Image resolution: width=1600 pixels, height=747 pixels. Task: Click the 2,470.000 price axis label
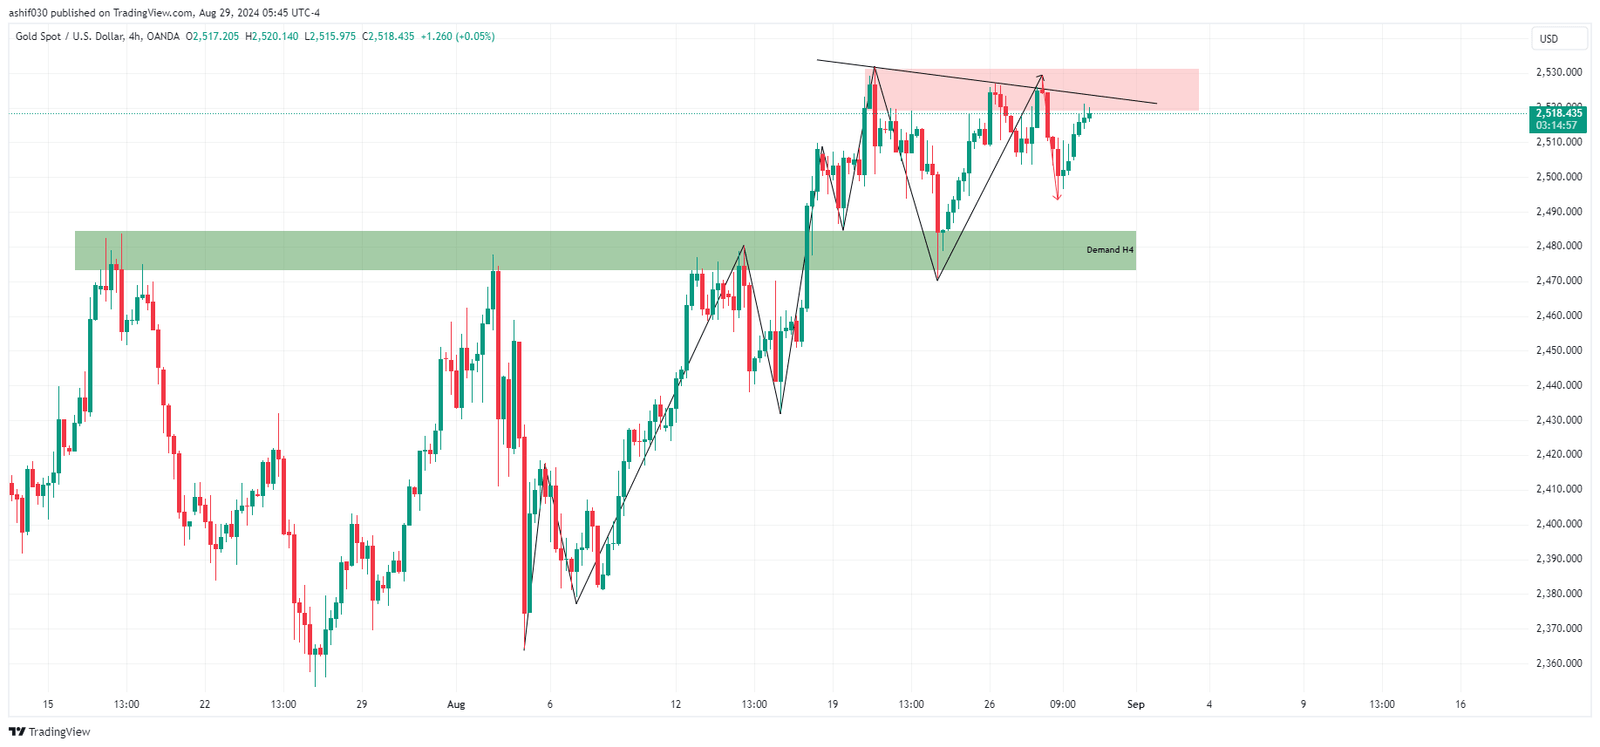tap(1558, 281)
